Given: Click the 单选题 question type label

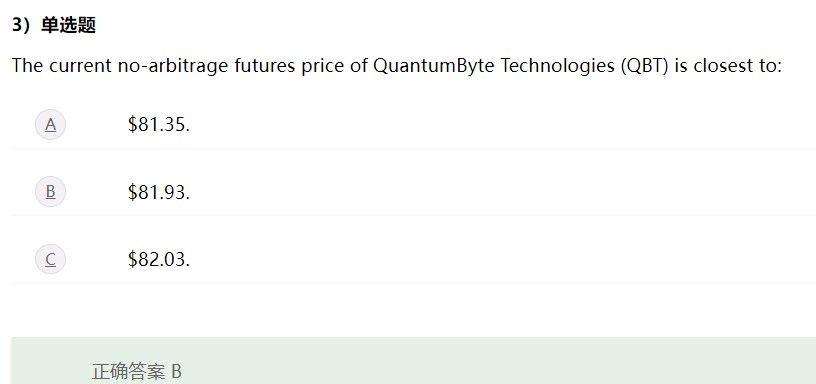Looking at the screenshot, I should 68,25.
